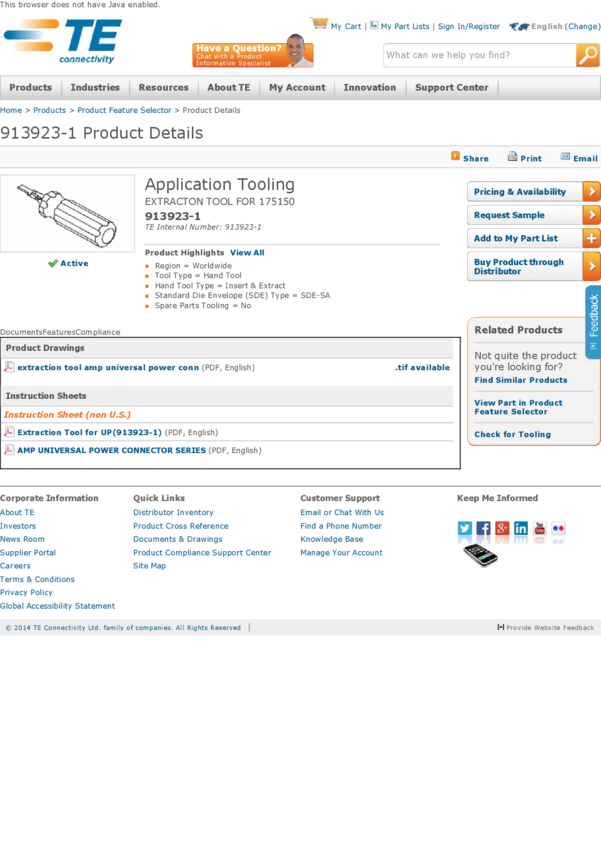Screen dimensions: 601x850
Task: Click the orange search magnifier icon
Action: click(x=588, y=56)
